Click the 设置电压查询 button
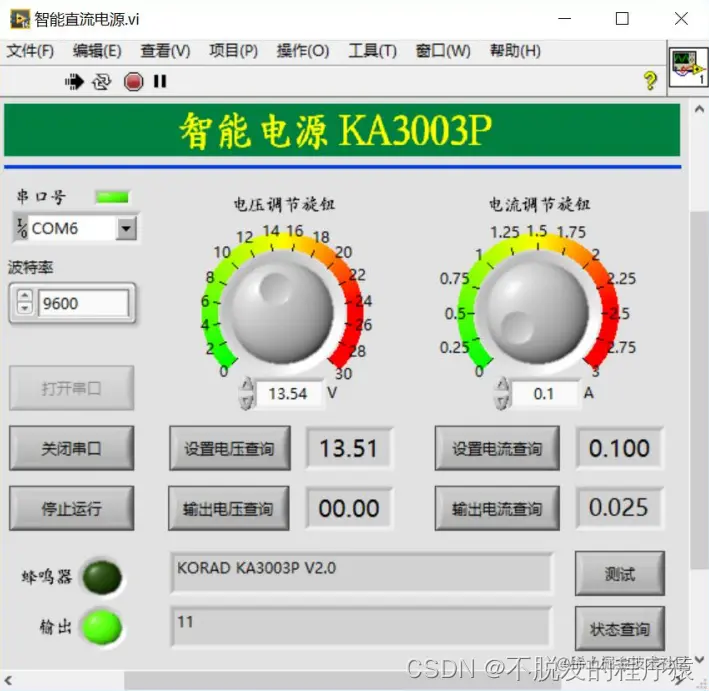Screen dimensions: 709x691 (x=230, y=449)
